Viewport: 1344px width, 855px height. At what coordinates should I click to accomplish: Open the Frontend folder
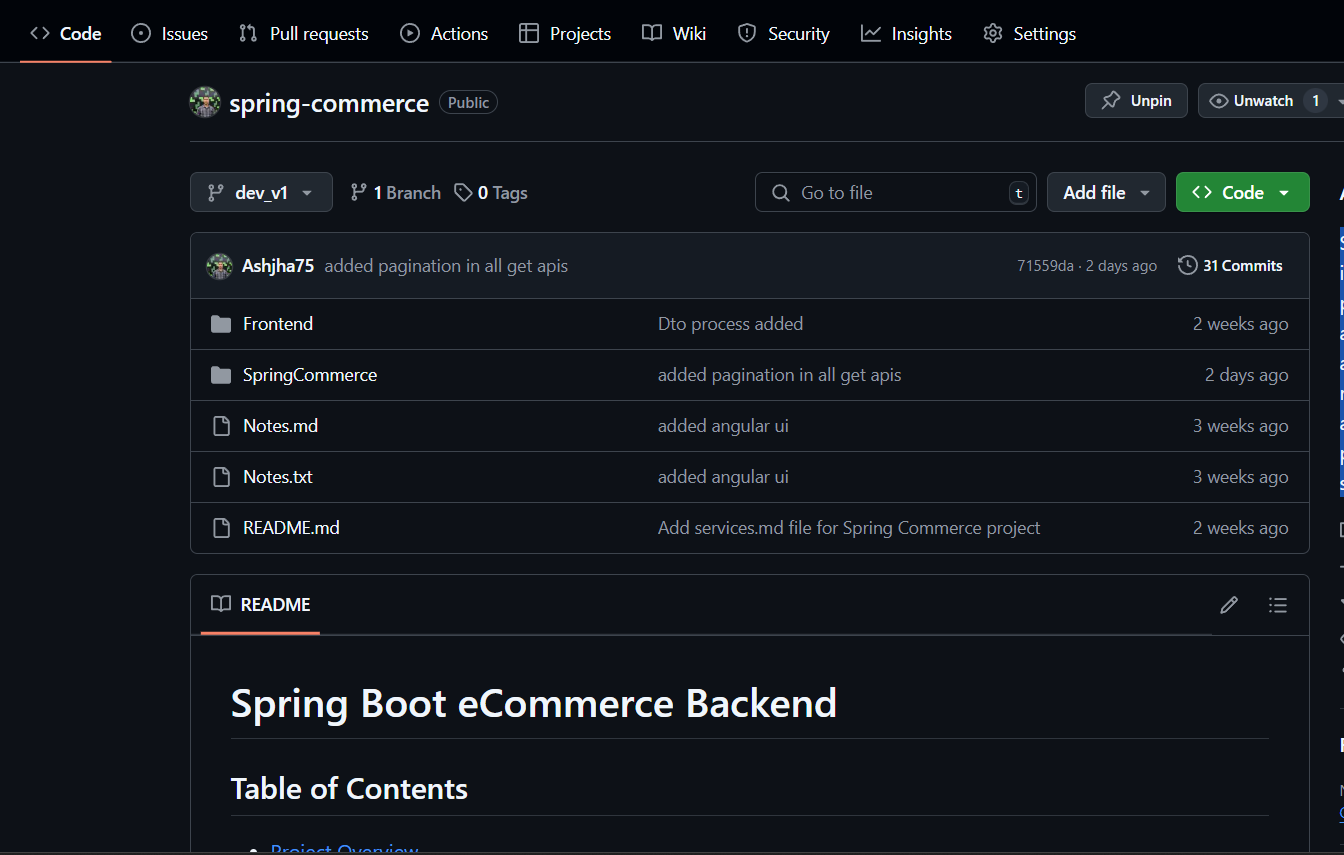278,324
